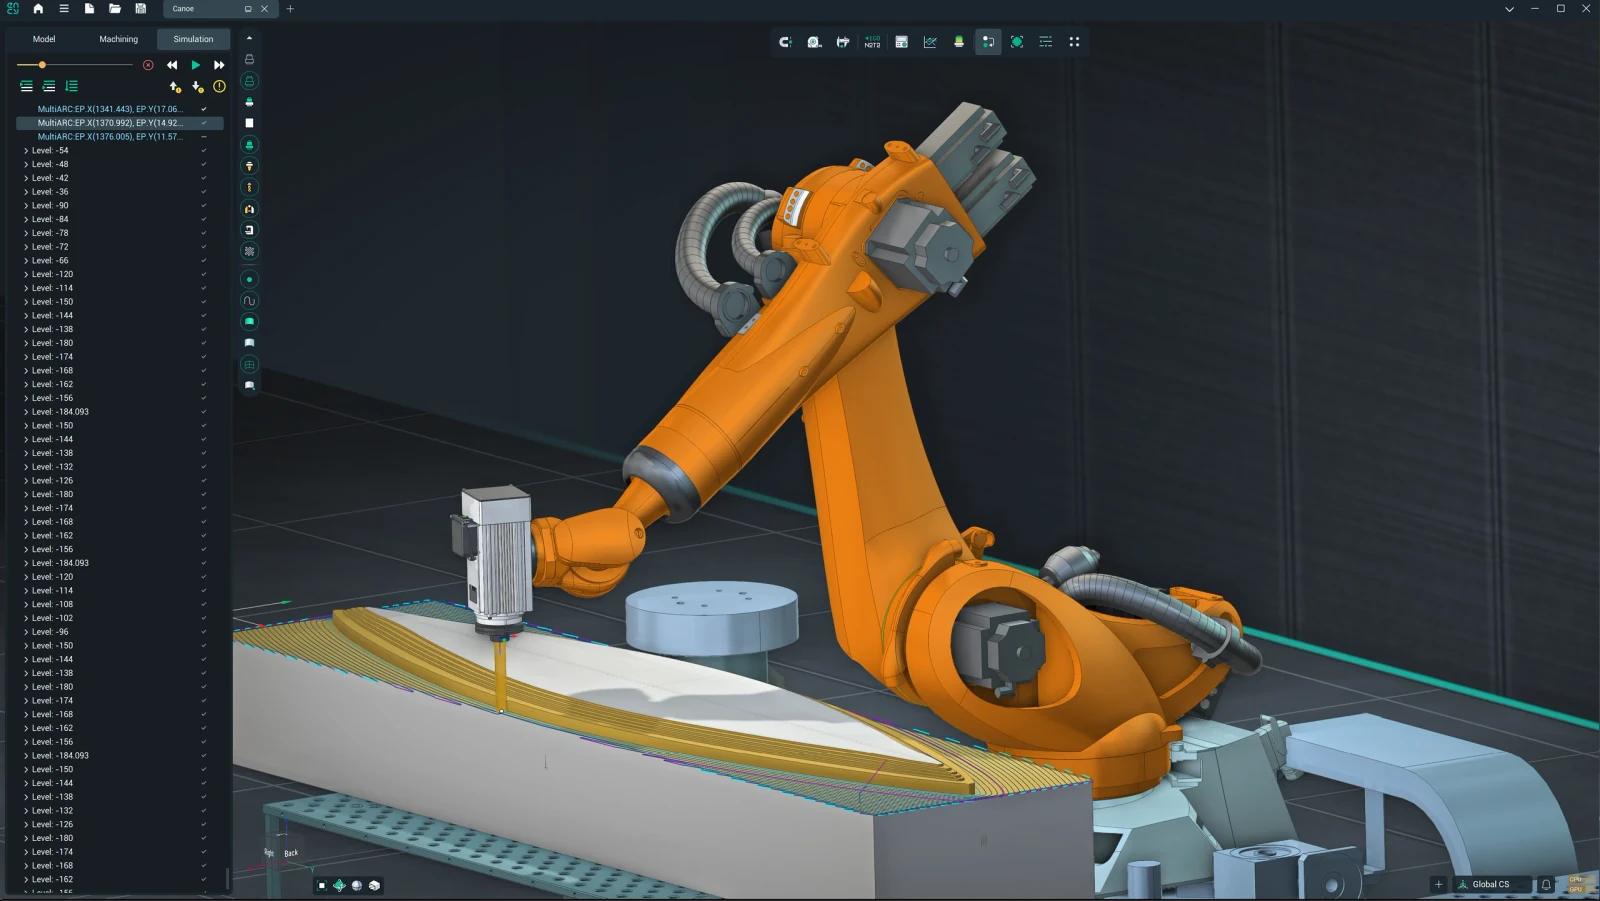1600x901 pixels.
Task: Open the Global CS coordinate selector
Action: coord(1491,884)
